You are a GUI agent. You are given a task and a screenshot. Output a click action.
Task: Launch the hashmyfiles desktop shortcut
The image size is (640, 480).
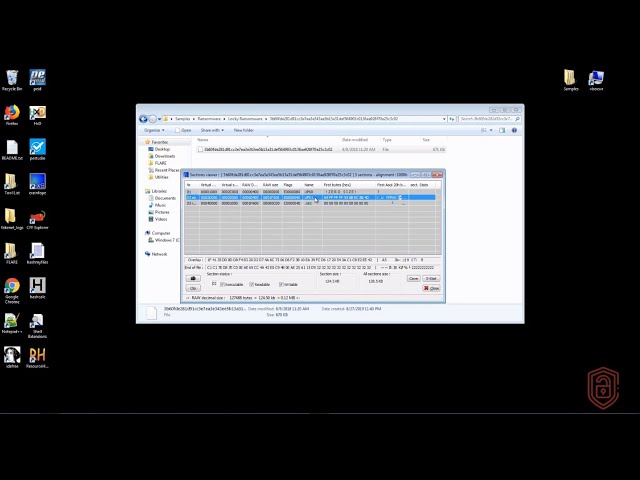pos(37,253)
